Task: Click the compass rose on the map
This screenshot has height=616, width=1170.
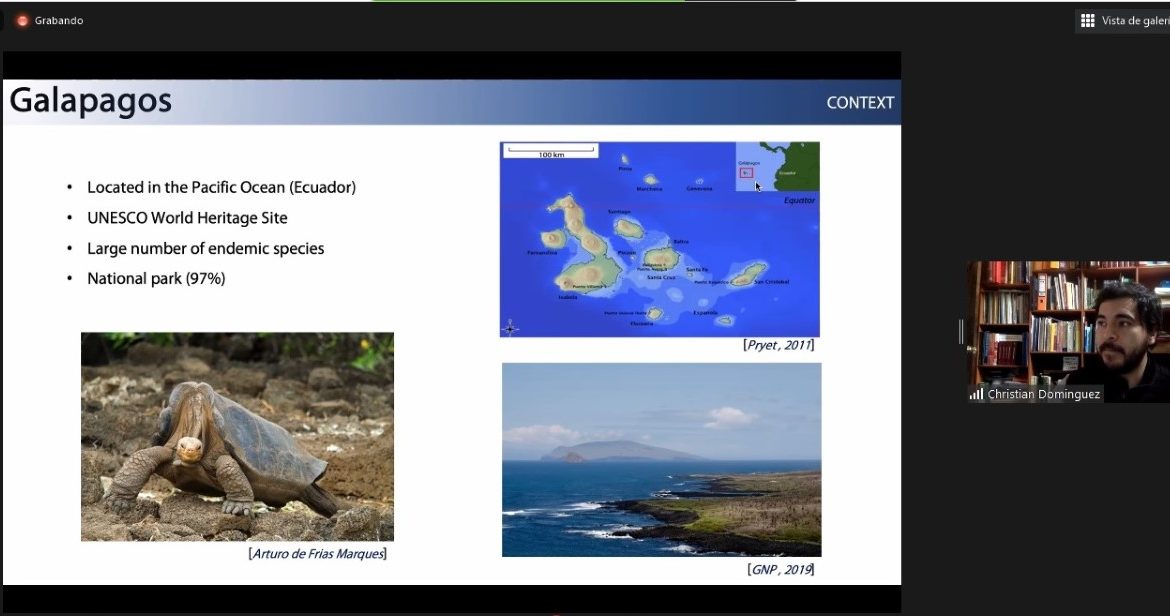Action: click(511, 327)
